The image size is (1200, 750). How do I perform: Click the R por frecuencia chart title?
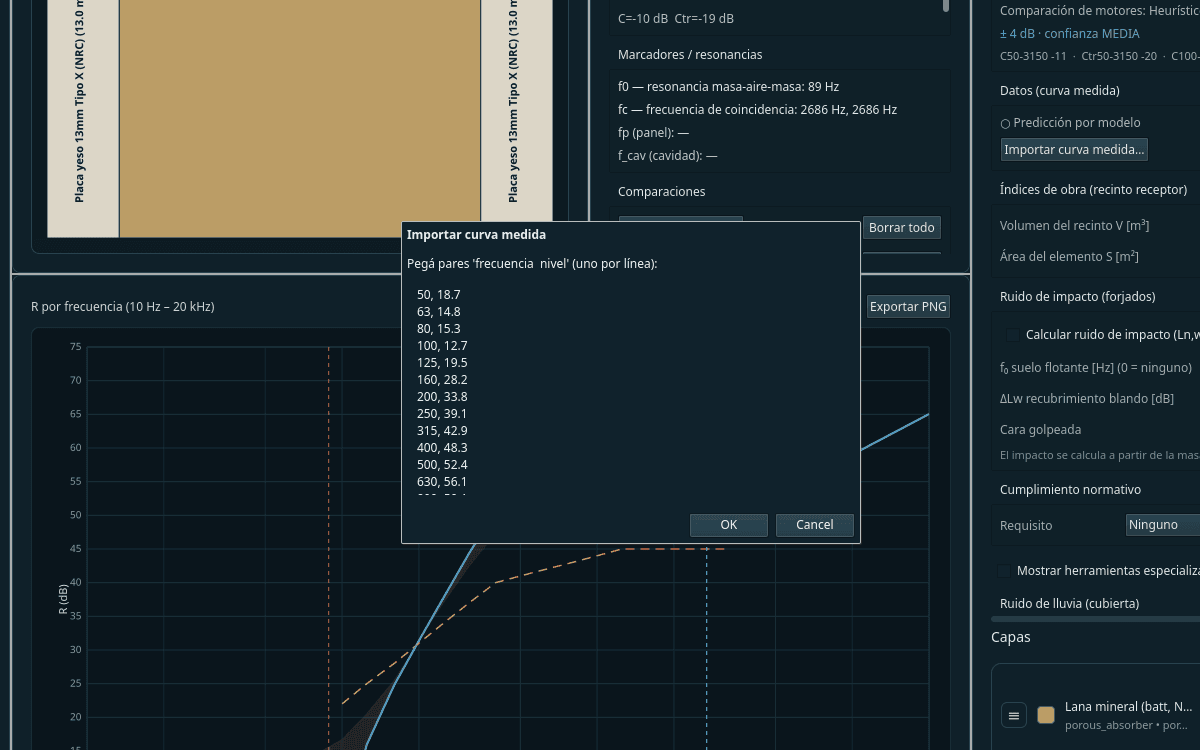[123, 307]
